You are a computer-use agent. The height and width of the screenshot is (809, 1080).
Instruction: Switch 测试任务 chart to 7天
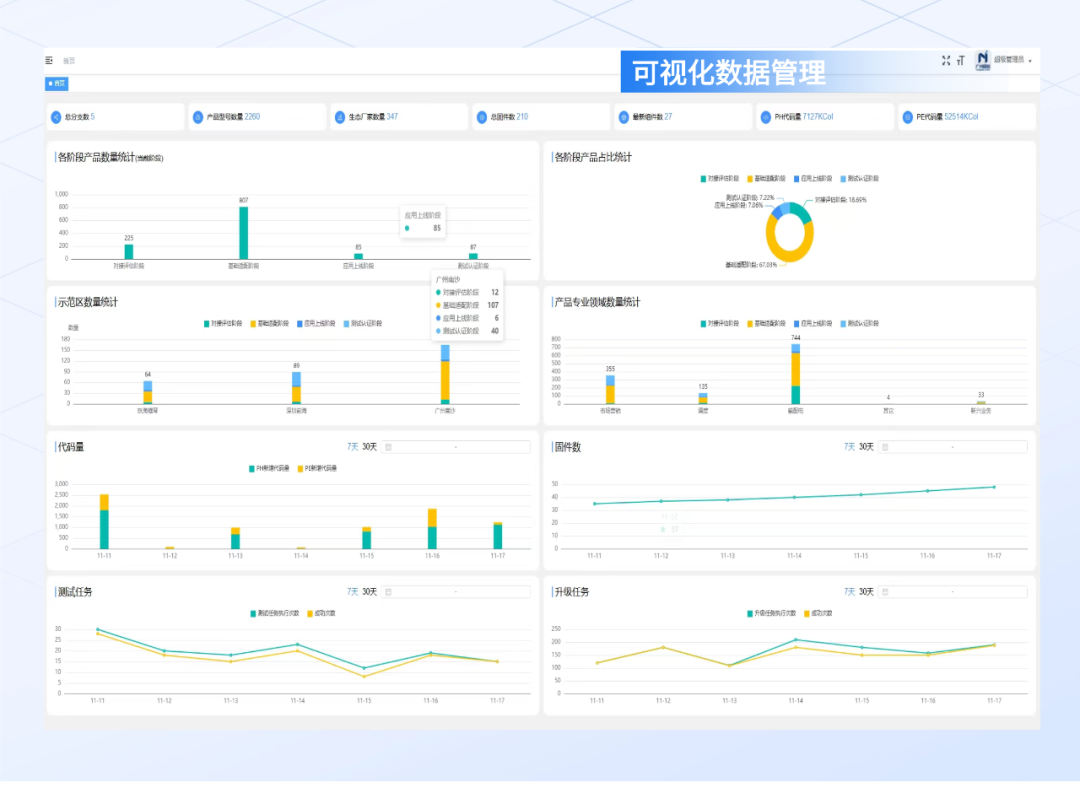coord(352,592)
